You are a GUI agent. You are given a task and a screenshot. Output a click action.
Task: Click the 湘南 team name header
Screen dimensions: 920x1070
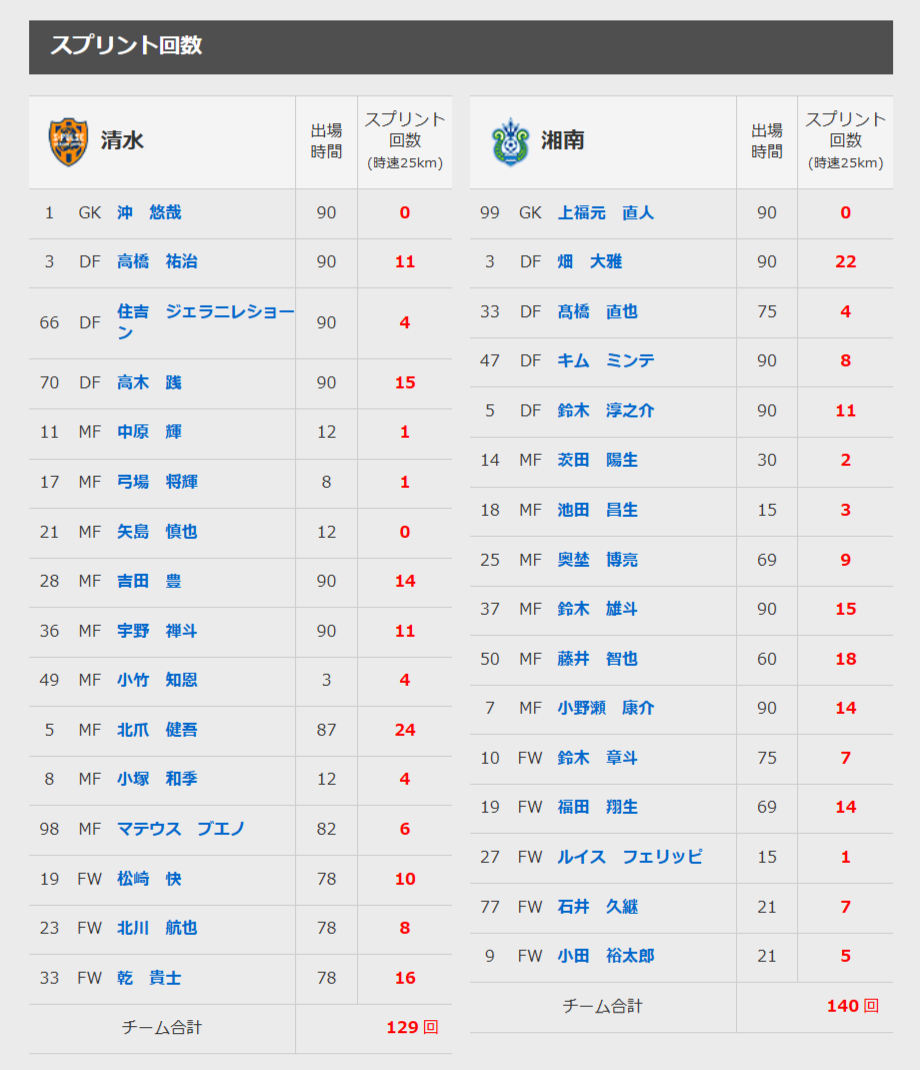click(x=563, y=141)
